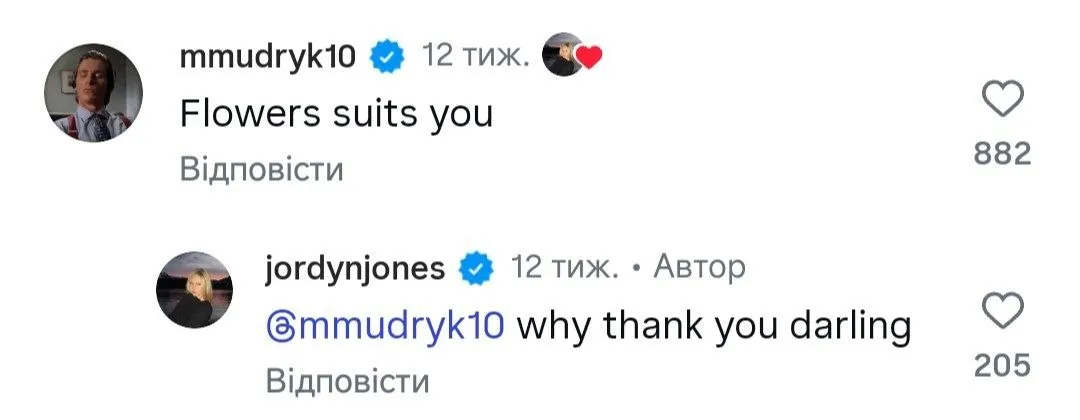
Task: View the 205 likes count
Action: coord(1002,365)
